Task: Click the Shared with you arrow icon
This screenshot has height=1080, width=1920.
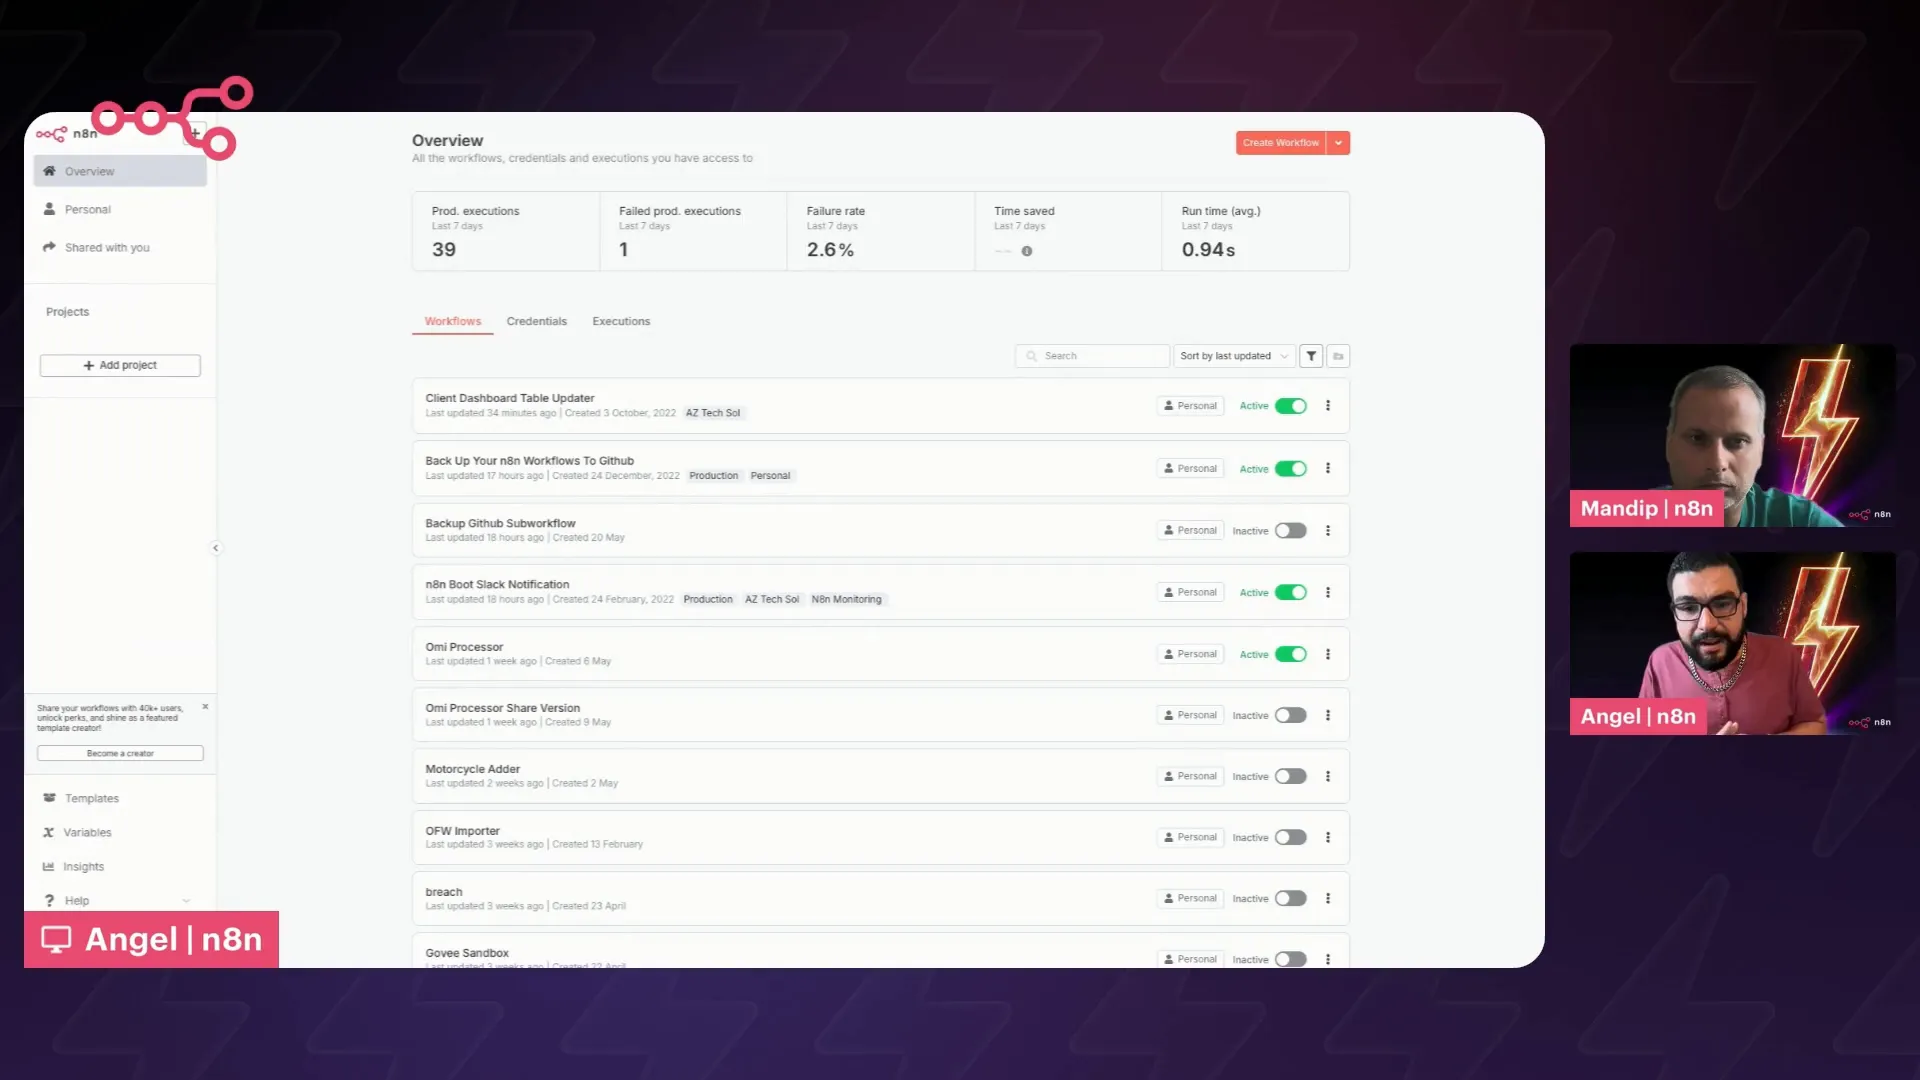Action: click(49, 247)
